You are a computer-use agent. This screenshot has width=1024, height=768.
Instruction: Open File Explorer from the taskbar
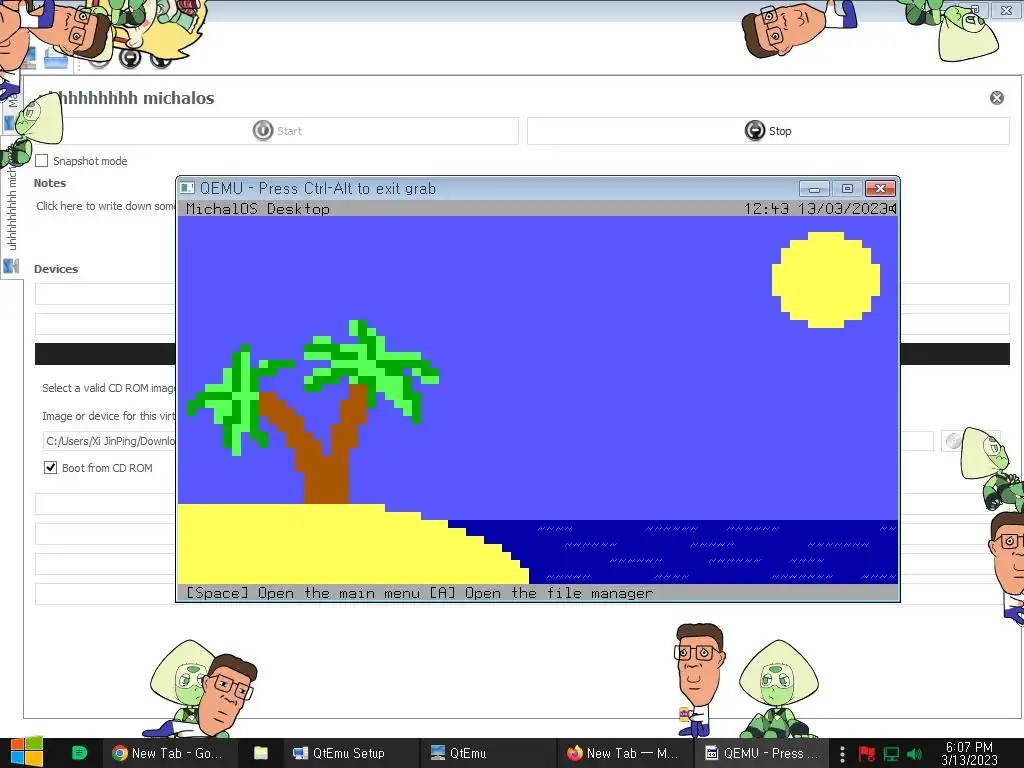tap(261, 753)
